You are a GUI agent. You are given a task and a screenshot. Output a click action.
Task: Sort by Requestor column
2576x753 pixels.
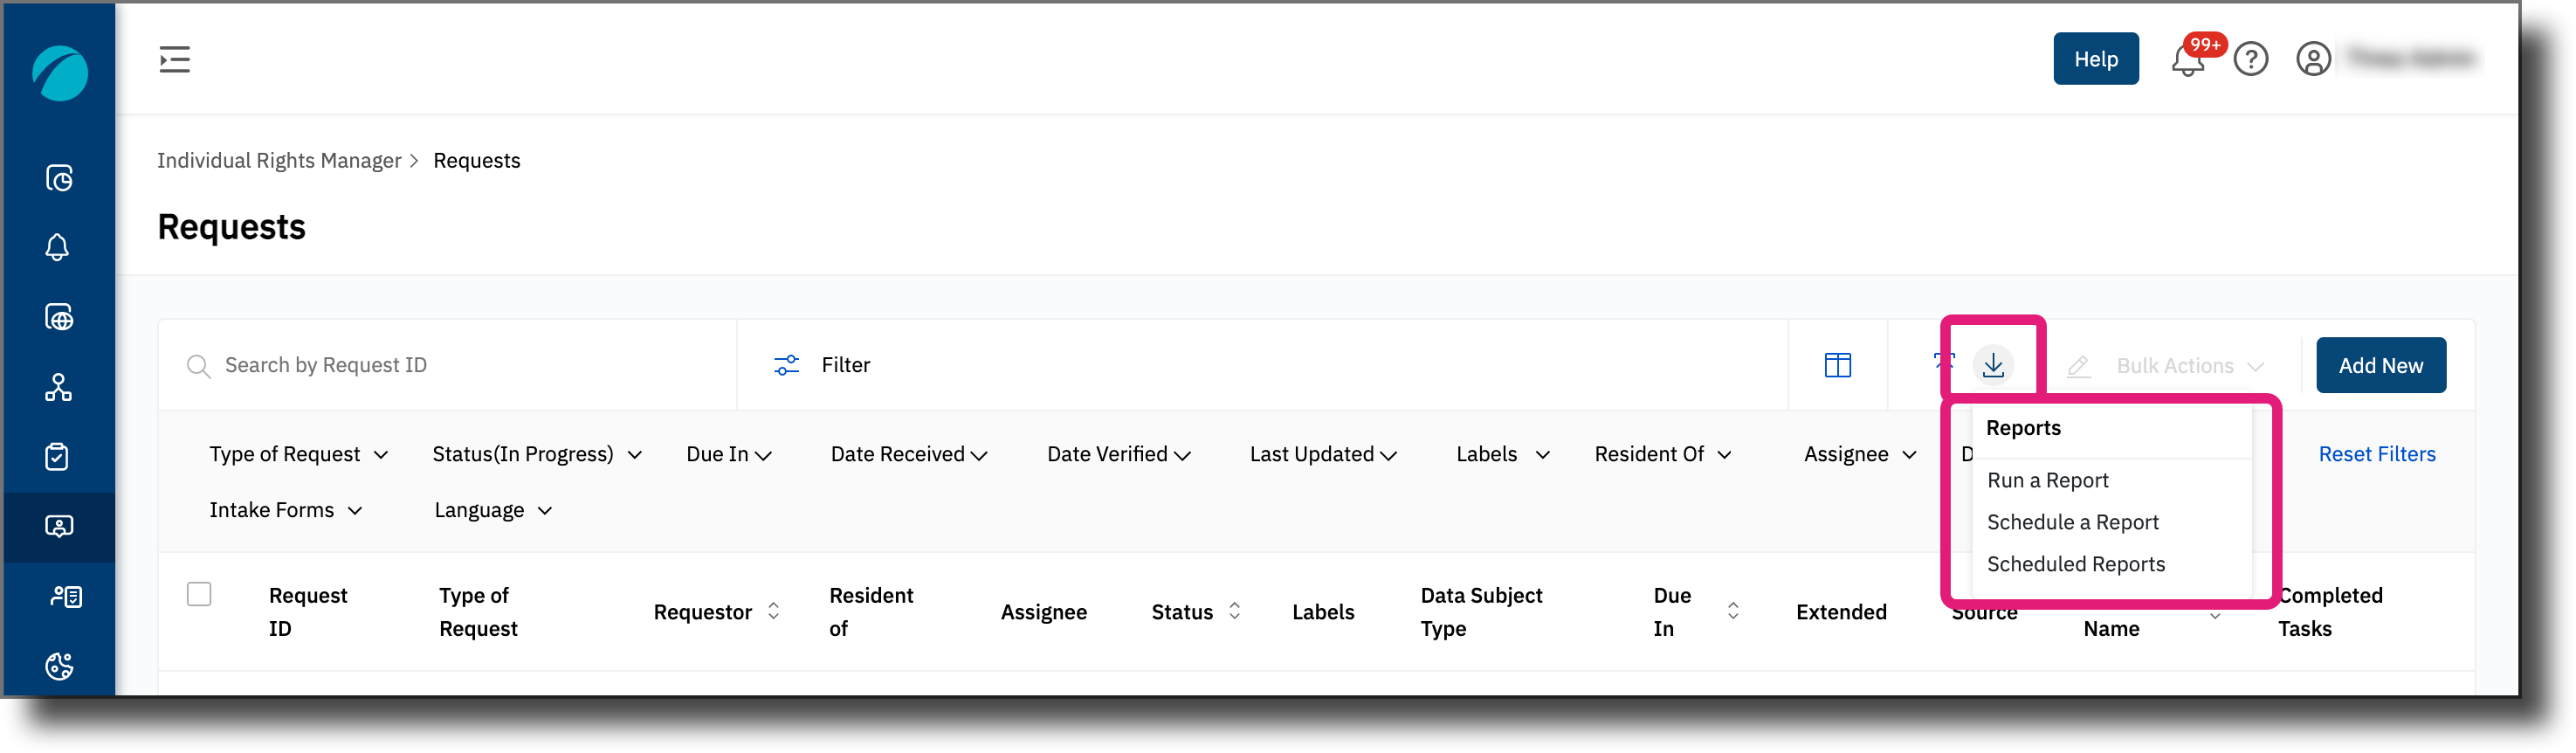773,611
